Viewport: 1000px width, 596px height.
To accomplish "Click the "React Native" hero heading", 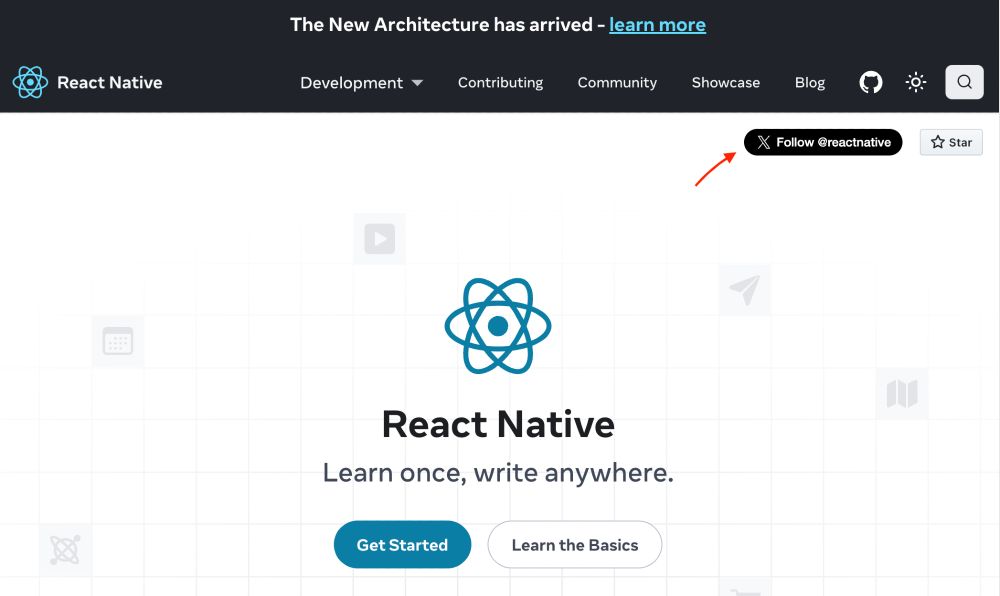I will point(498,424).
